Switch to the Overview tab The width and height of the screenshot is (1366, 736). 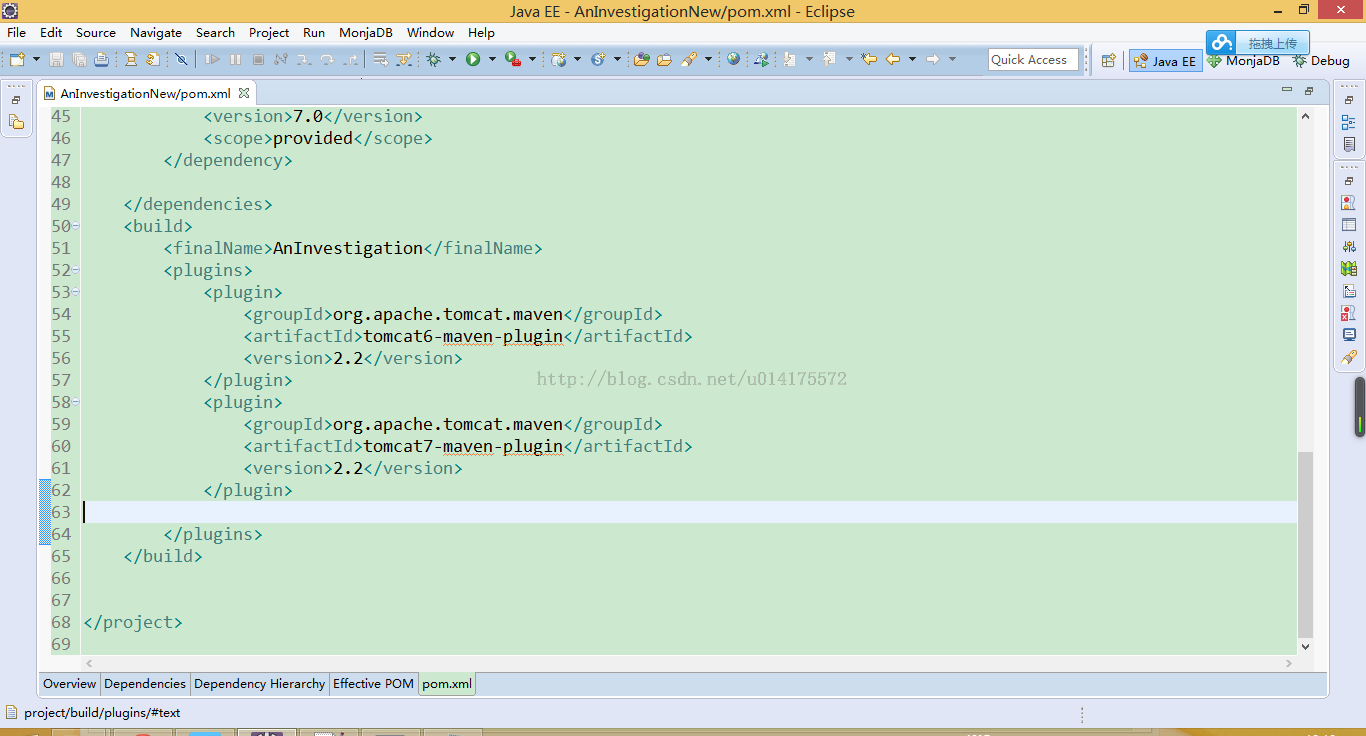click(70, 684)
